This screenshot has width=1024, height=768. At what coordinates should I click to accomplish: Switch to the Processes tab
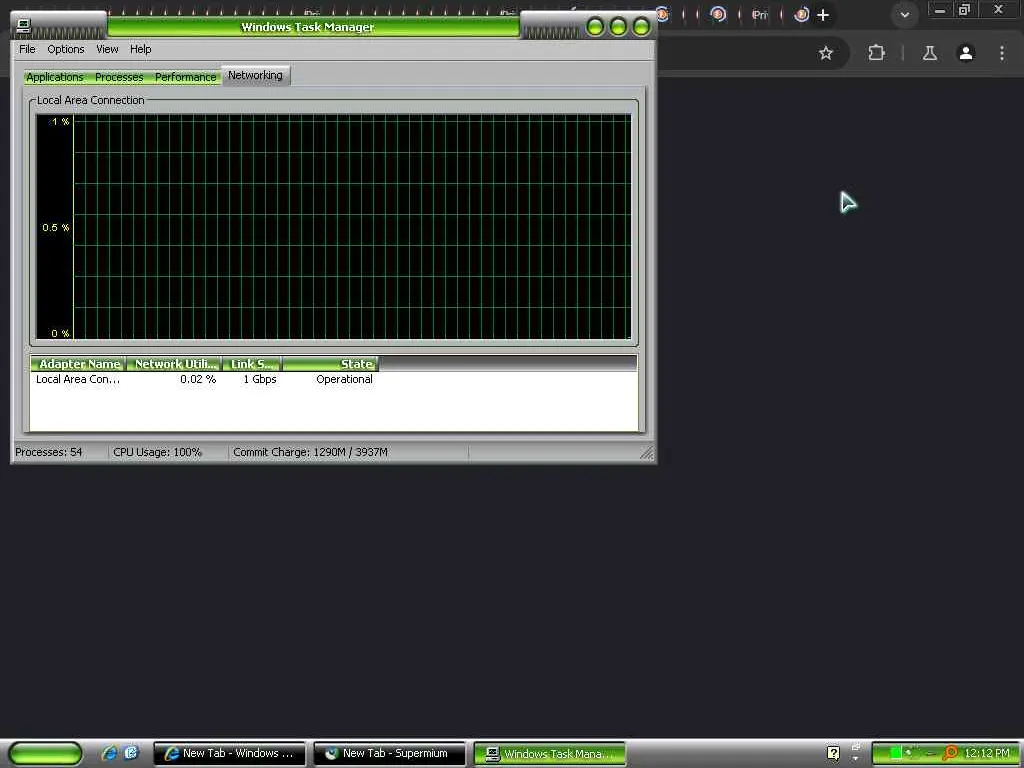point(119,77)
